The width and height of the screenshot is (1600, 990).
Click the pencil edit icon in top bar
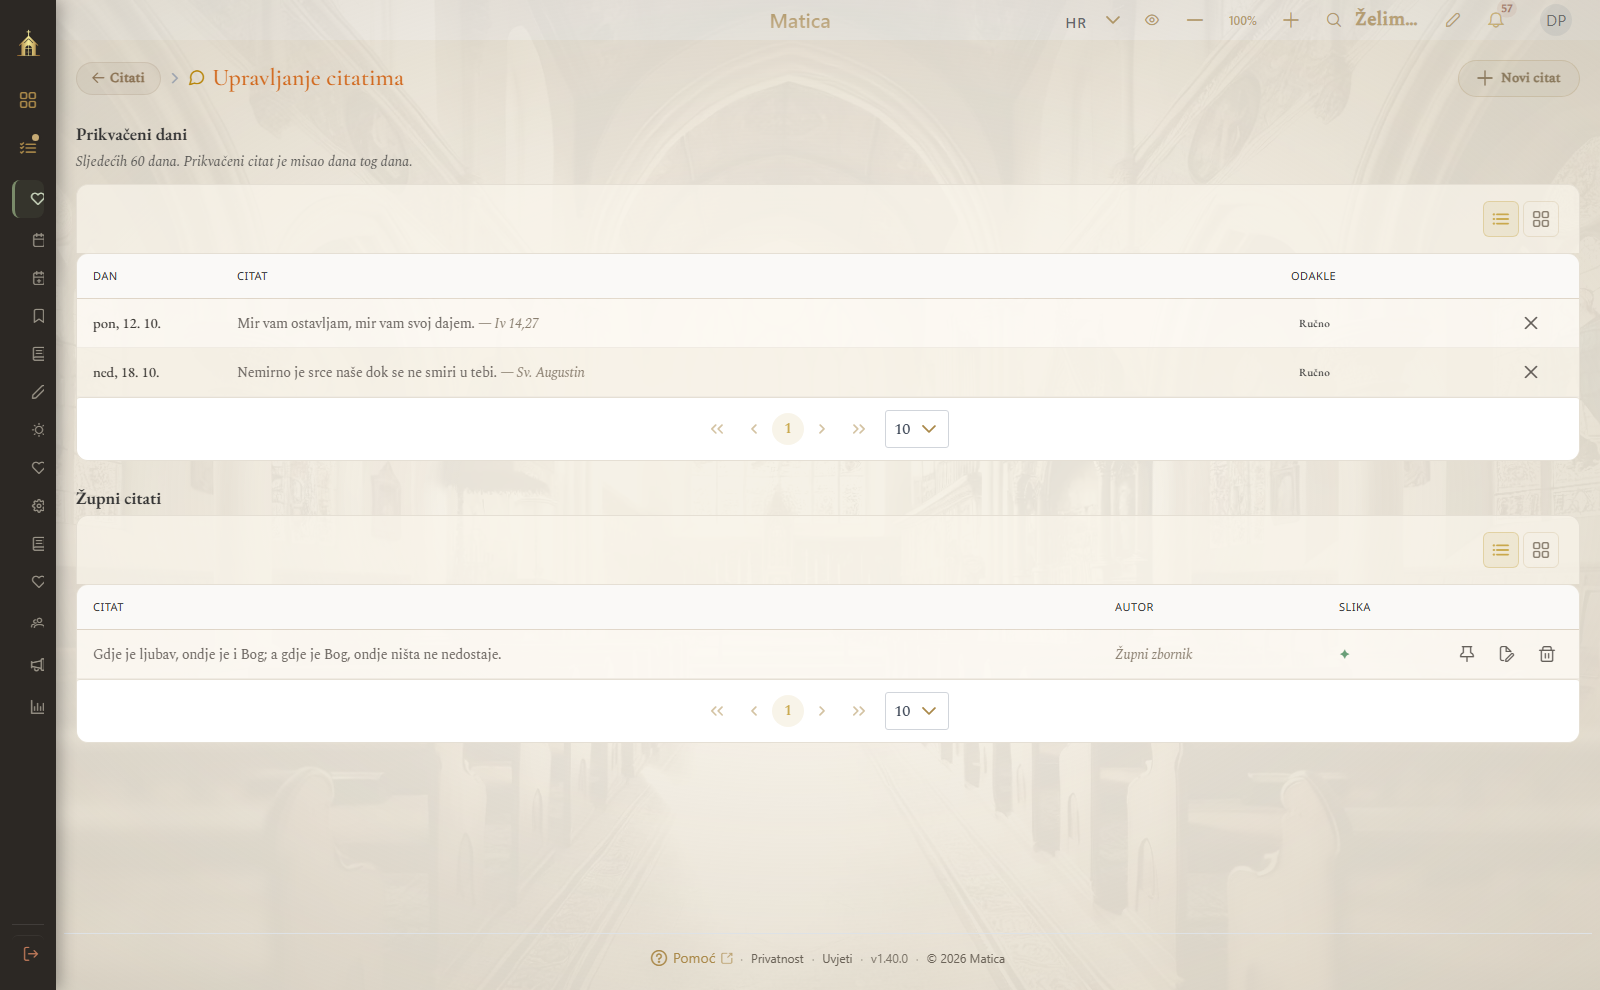pos(1453,20)
